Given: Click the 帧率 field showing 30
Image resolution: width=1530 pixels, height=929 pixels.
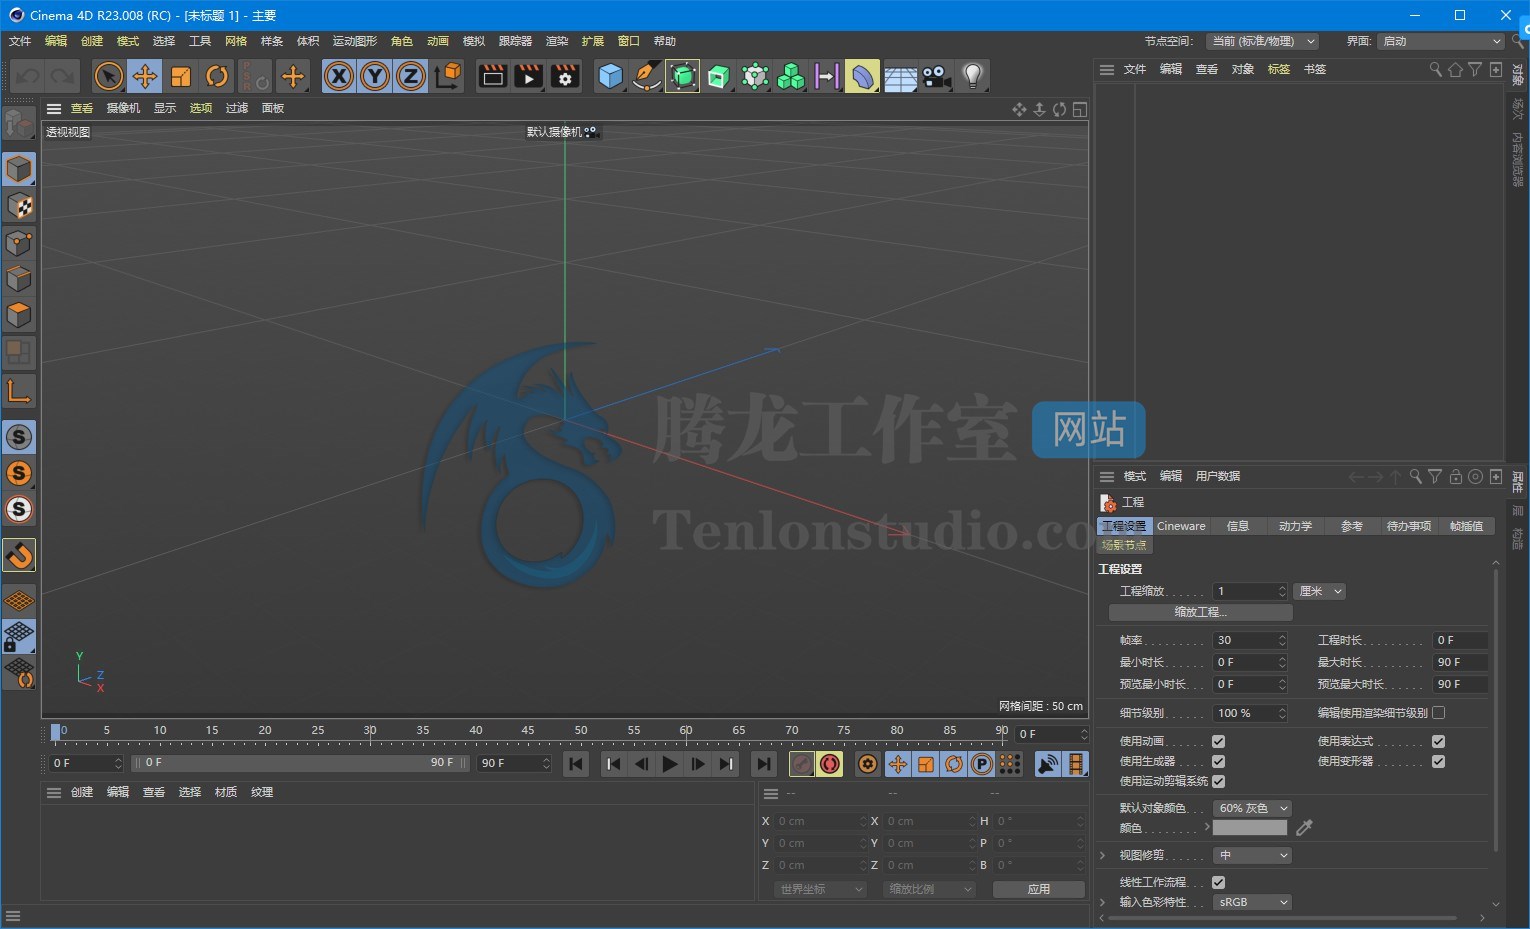Looking at the screenshot, I should click(1250, 640).
